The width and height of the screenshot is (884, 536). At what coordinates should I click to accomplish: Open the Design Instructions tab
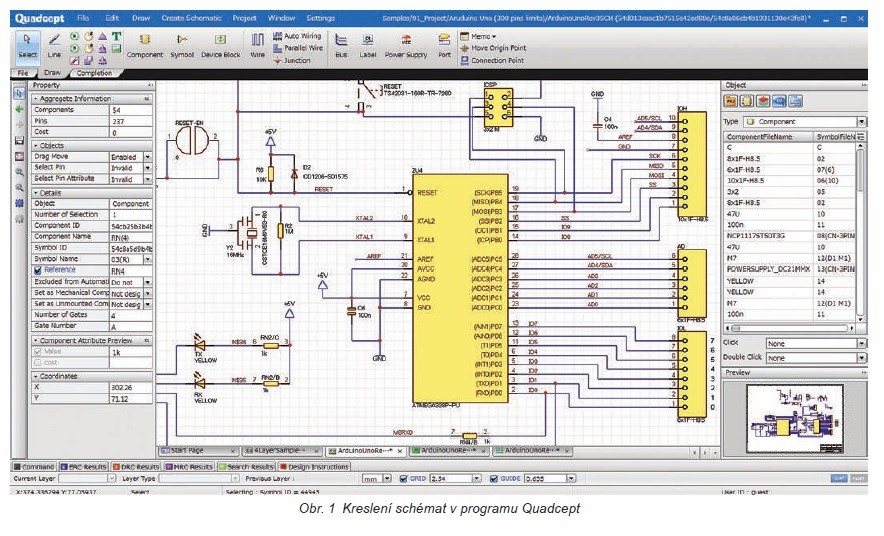pos(314,467)
